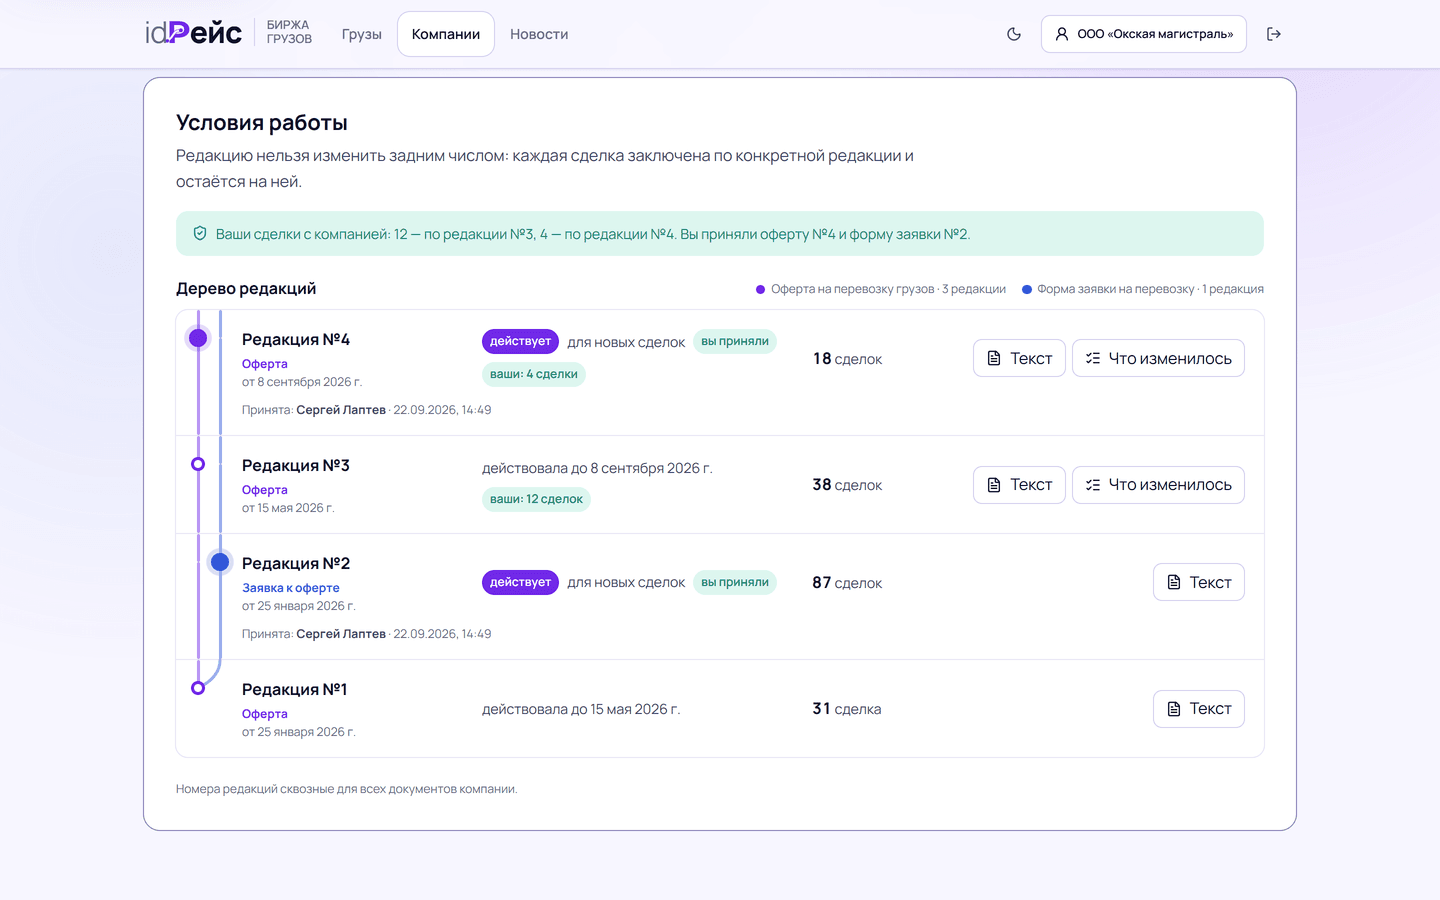The width and height of the screenshot is (1440, 900).
Task: Click the Условия работы heading
Action: coord(262,123)
